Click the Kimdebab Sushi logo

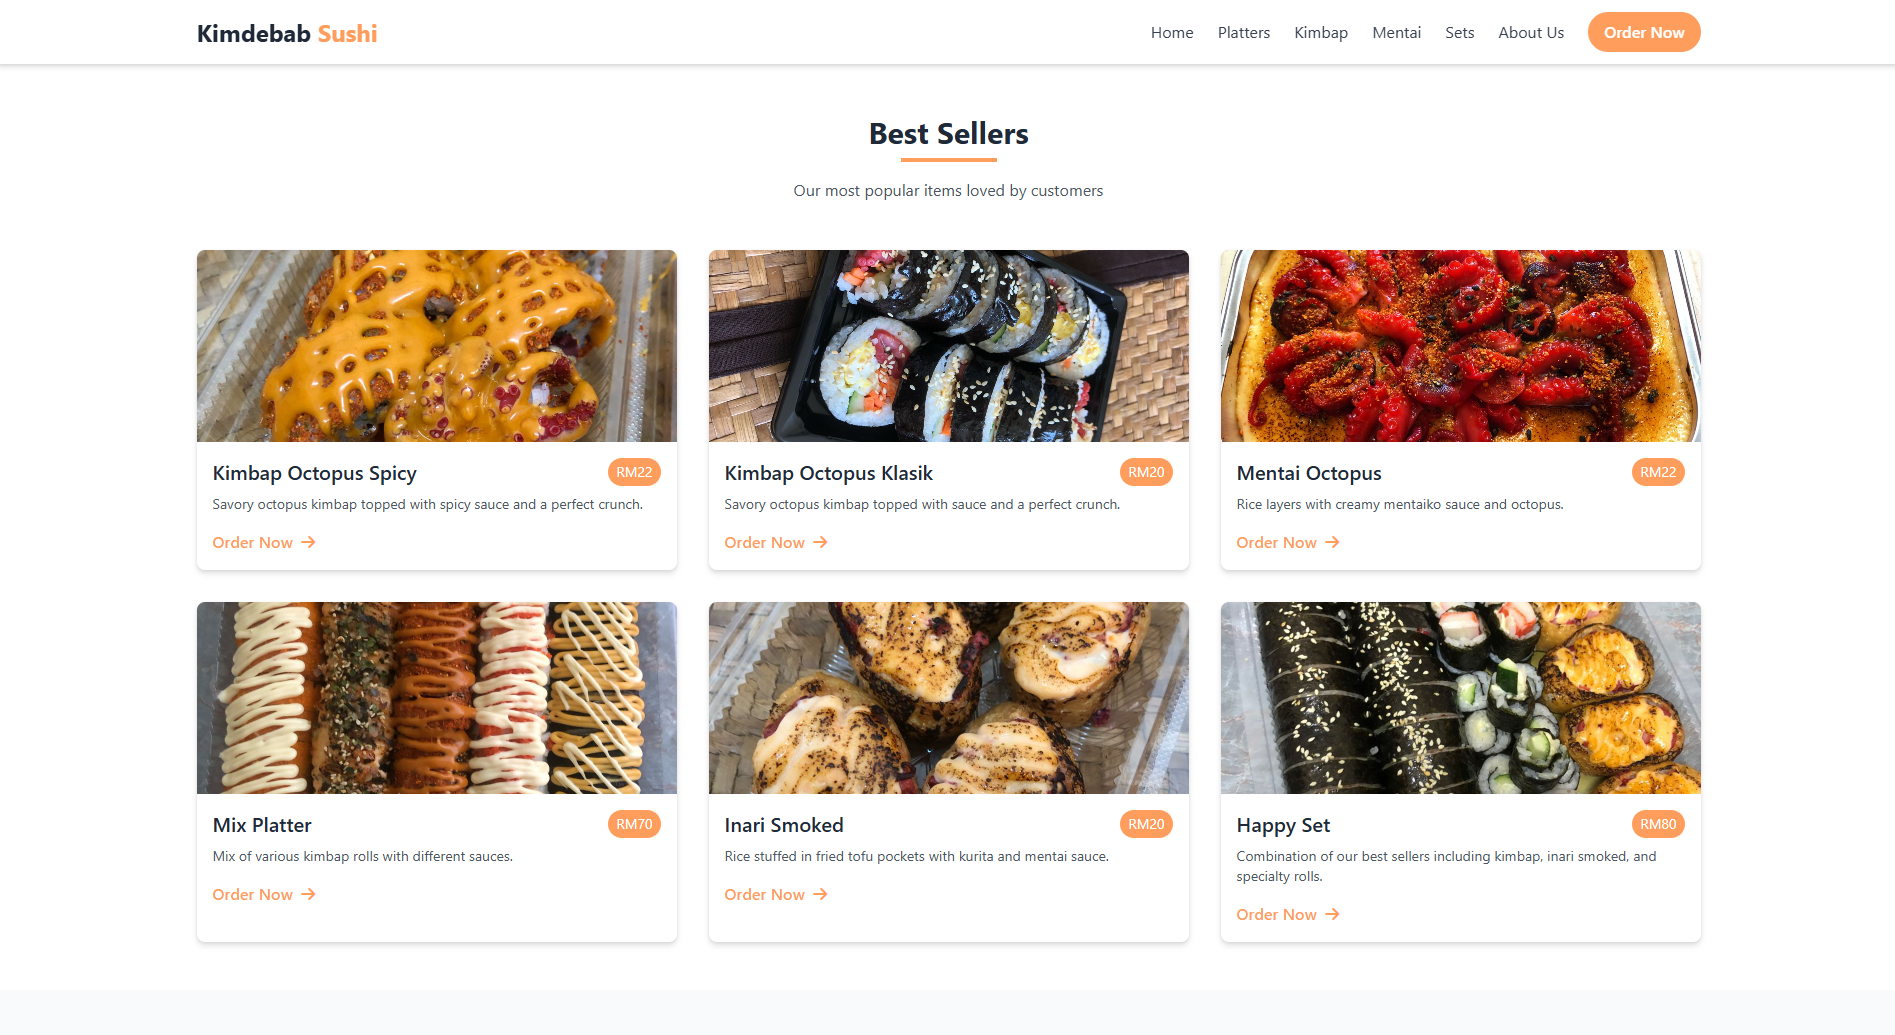(x=287, y=32)
